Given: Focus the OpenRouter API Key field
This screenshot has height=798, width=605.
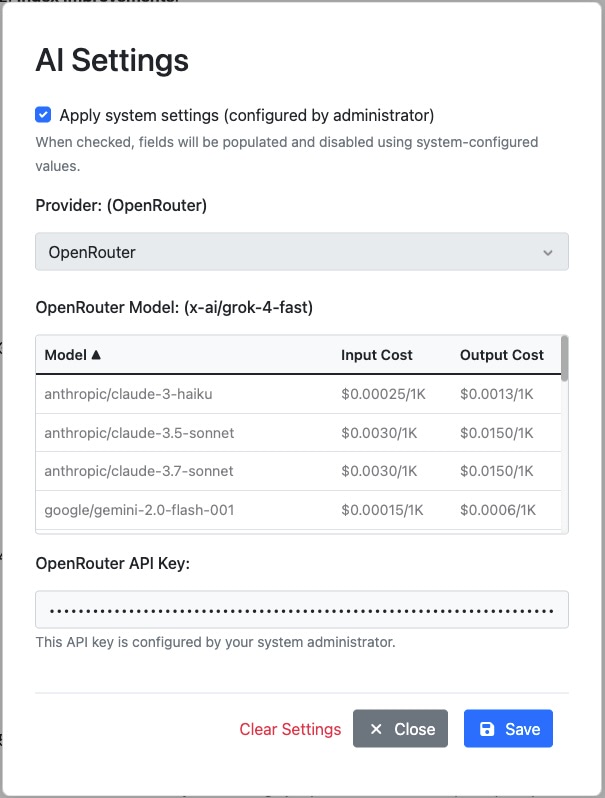Looking at the screenshot, I should pos(301,609).
